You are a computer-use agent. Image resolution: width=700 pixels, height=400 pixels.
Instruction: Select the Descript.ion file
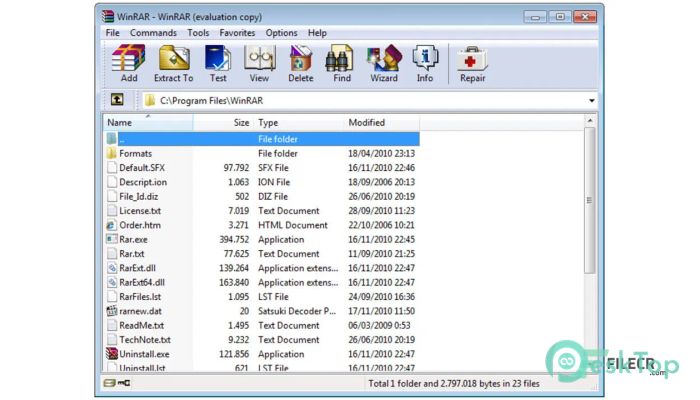click(x=143, y=182)
